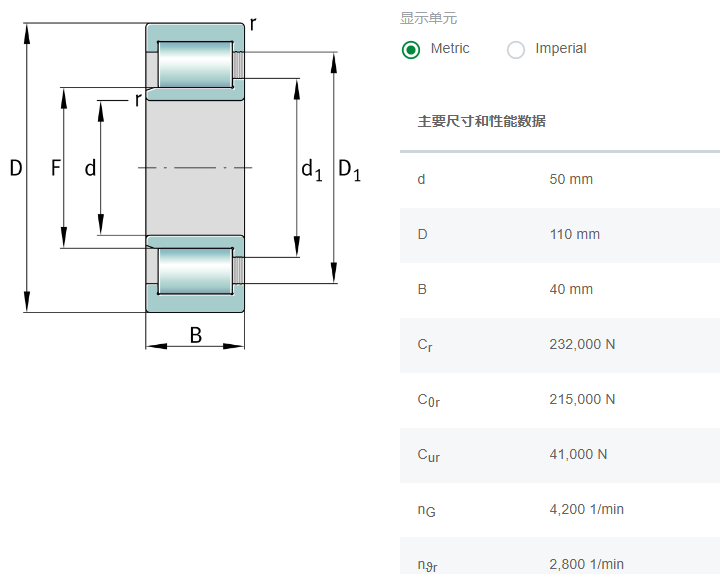Image resolution: width=720 pixels, height=574 pixels.
Task: Select the Metric radio button
Action: pos(411,50)
